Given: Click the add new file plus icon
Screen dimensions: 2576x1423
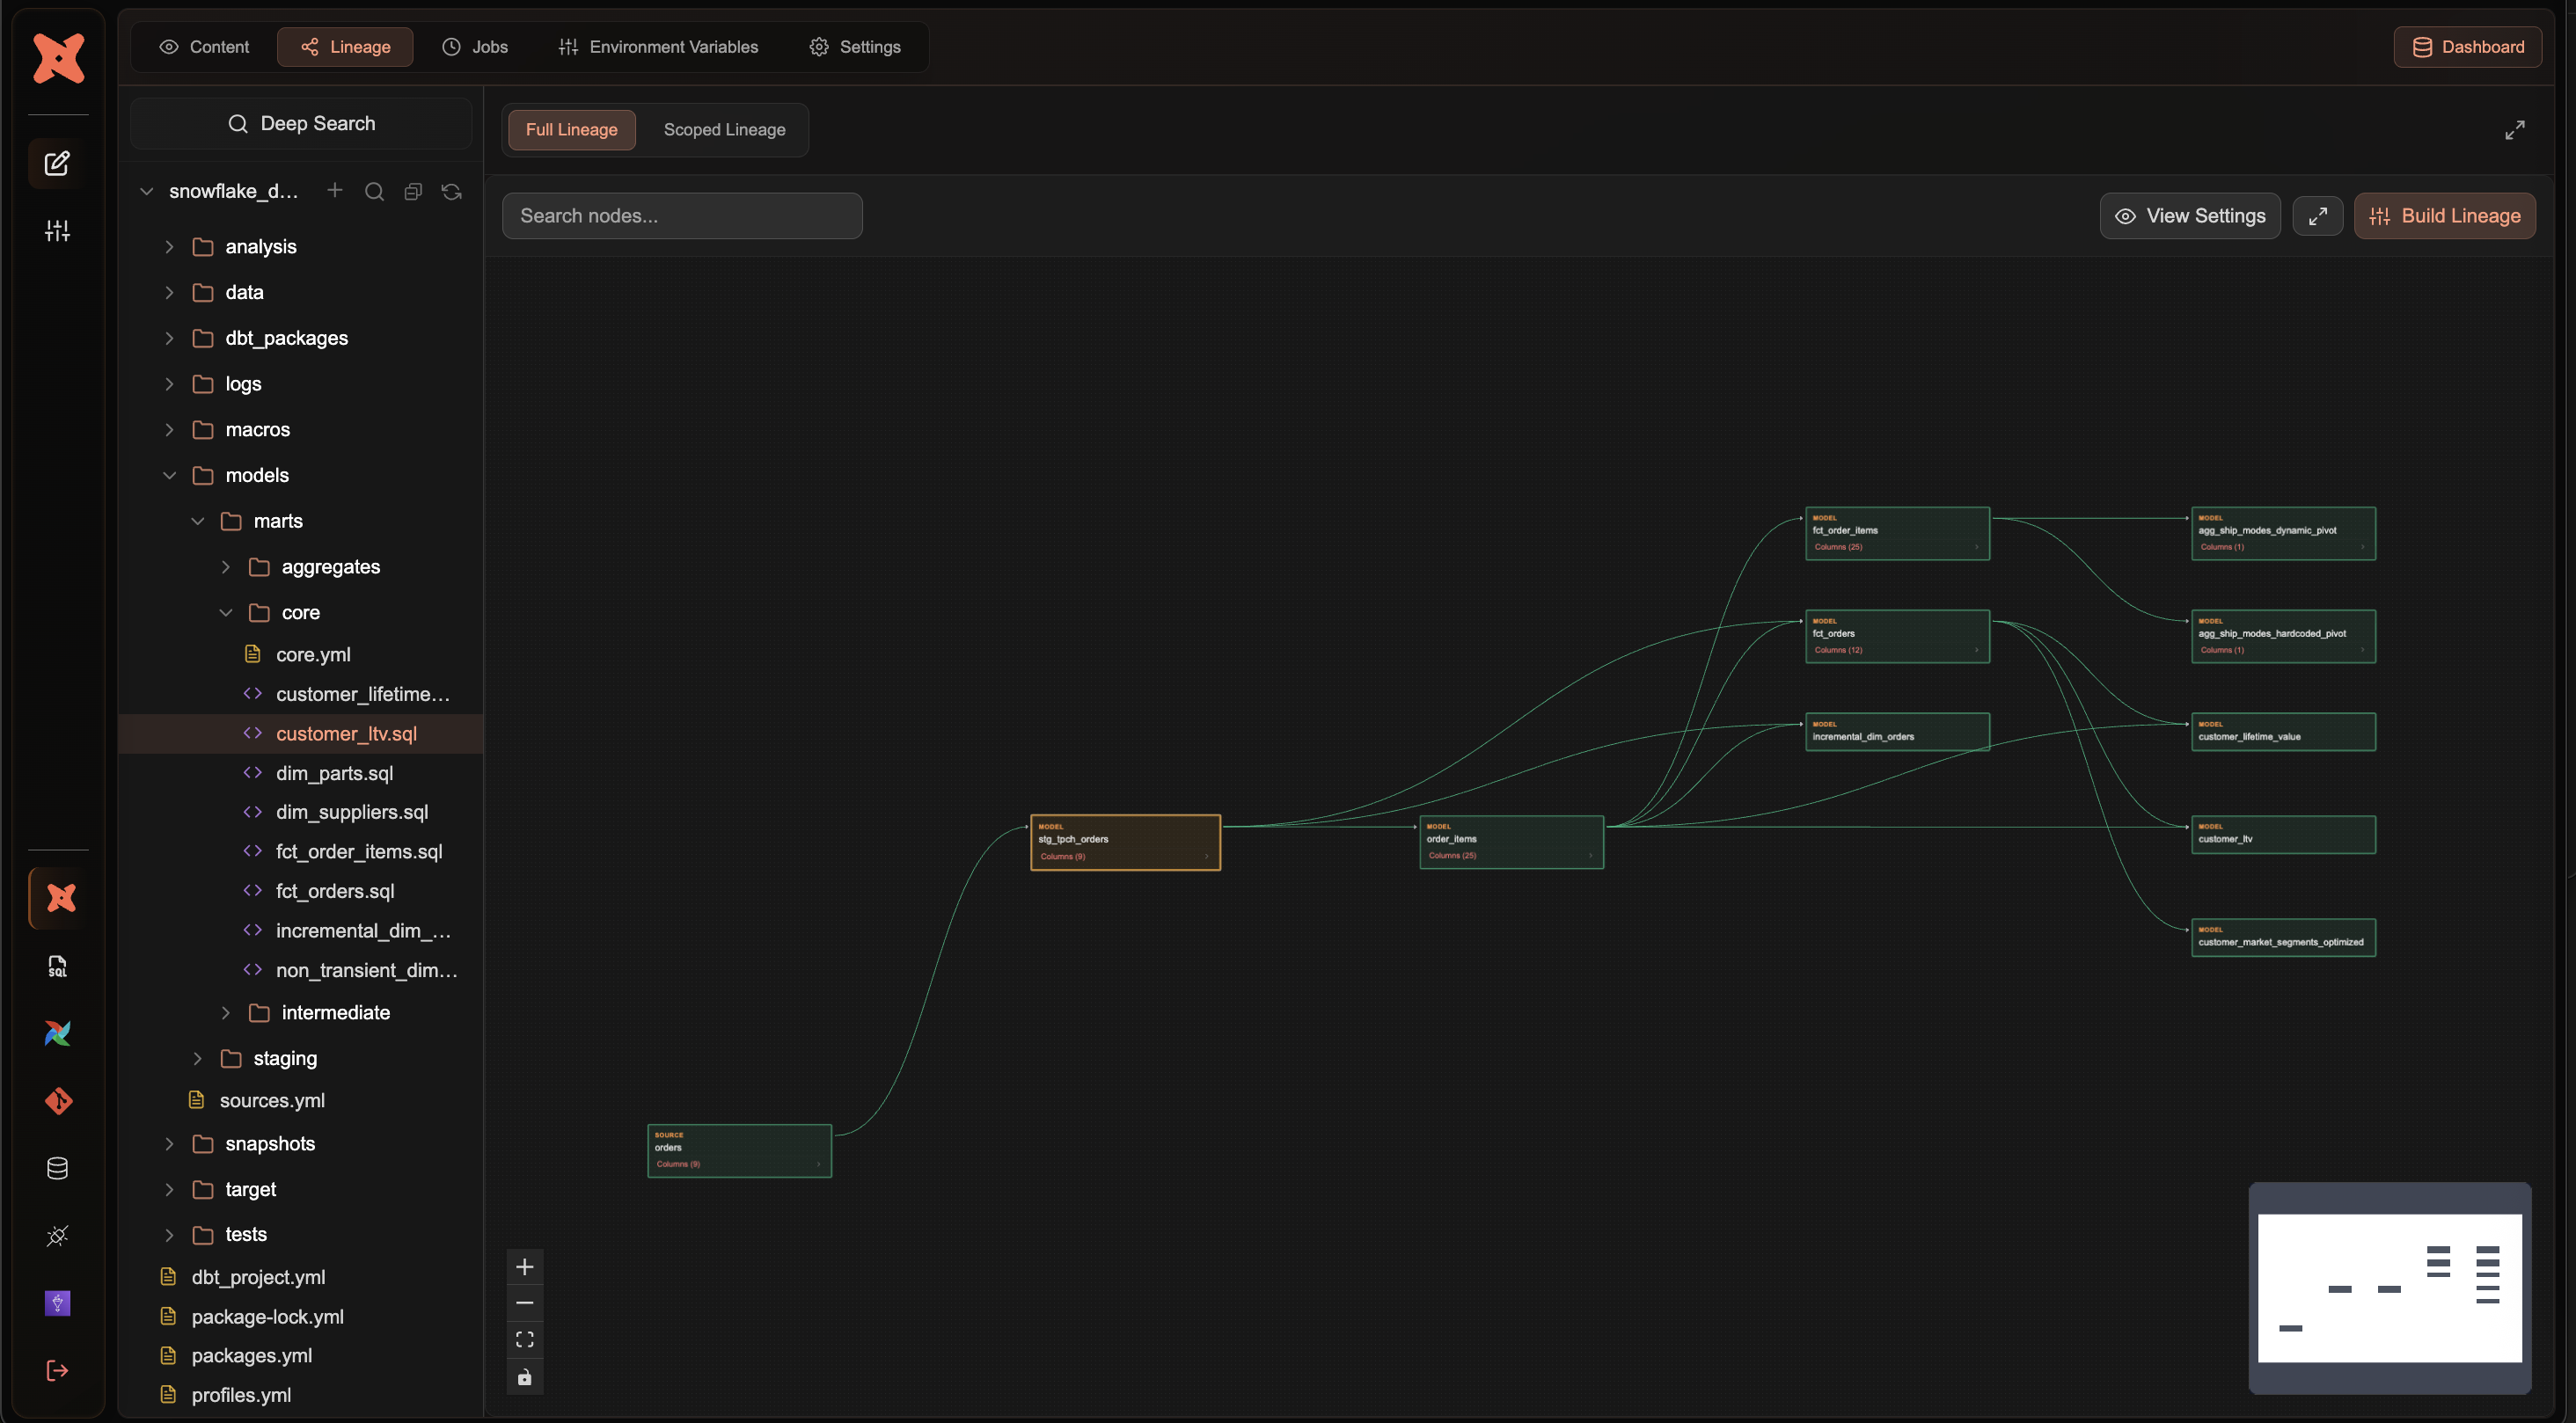Looking at the screenshot, I should click(335, 190).
